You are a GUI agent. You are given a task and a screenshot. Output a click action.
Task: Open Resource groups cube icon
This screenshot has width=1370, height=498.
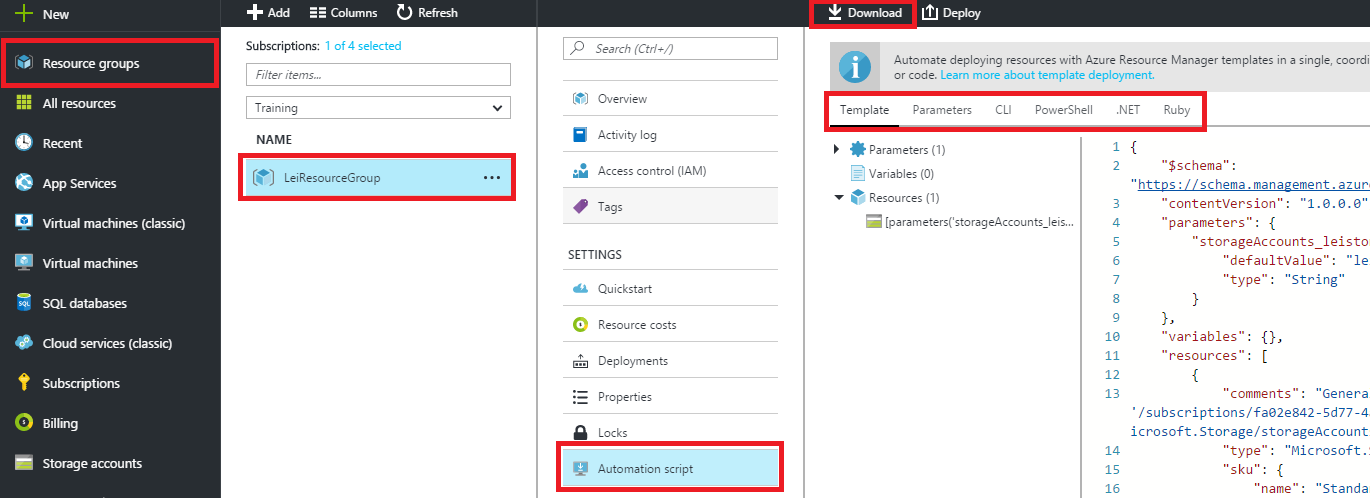pos(24,63)
